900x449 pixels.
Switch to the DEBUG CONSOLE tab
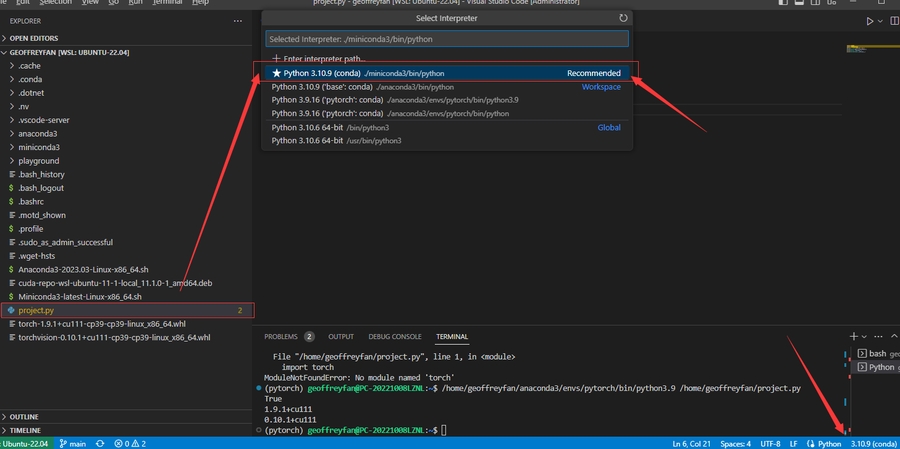pos(393,337)
